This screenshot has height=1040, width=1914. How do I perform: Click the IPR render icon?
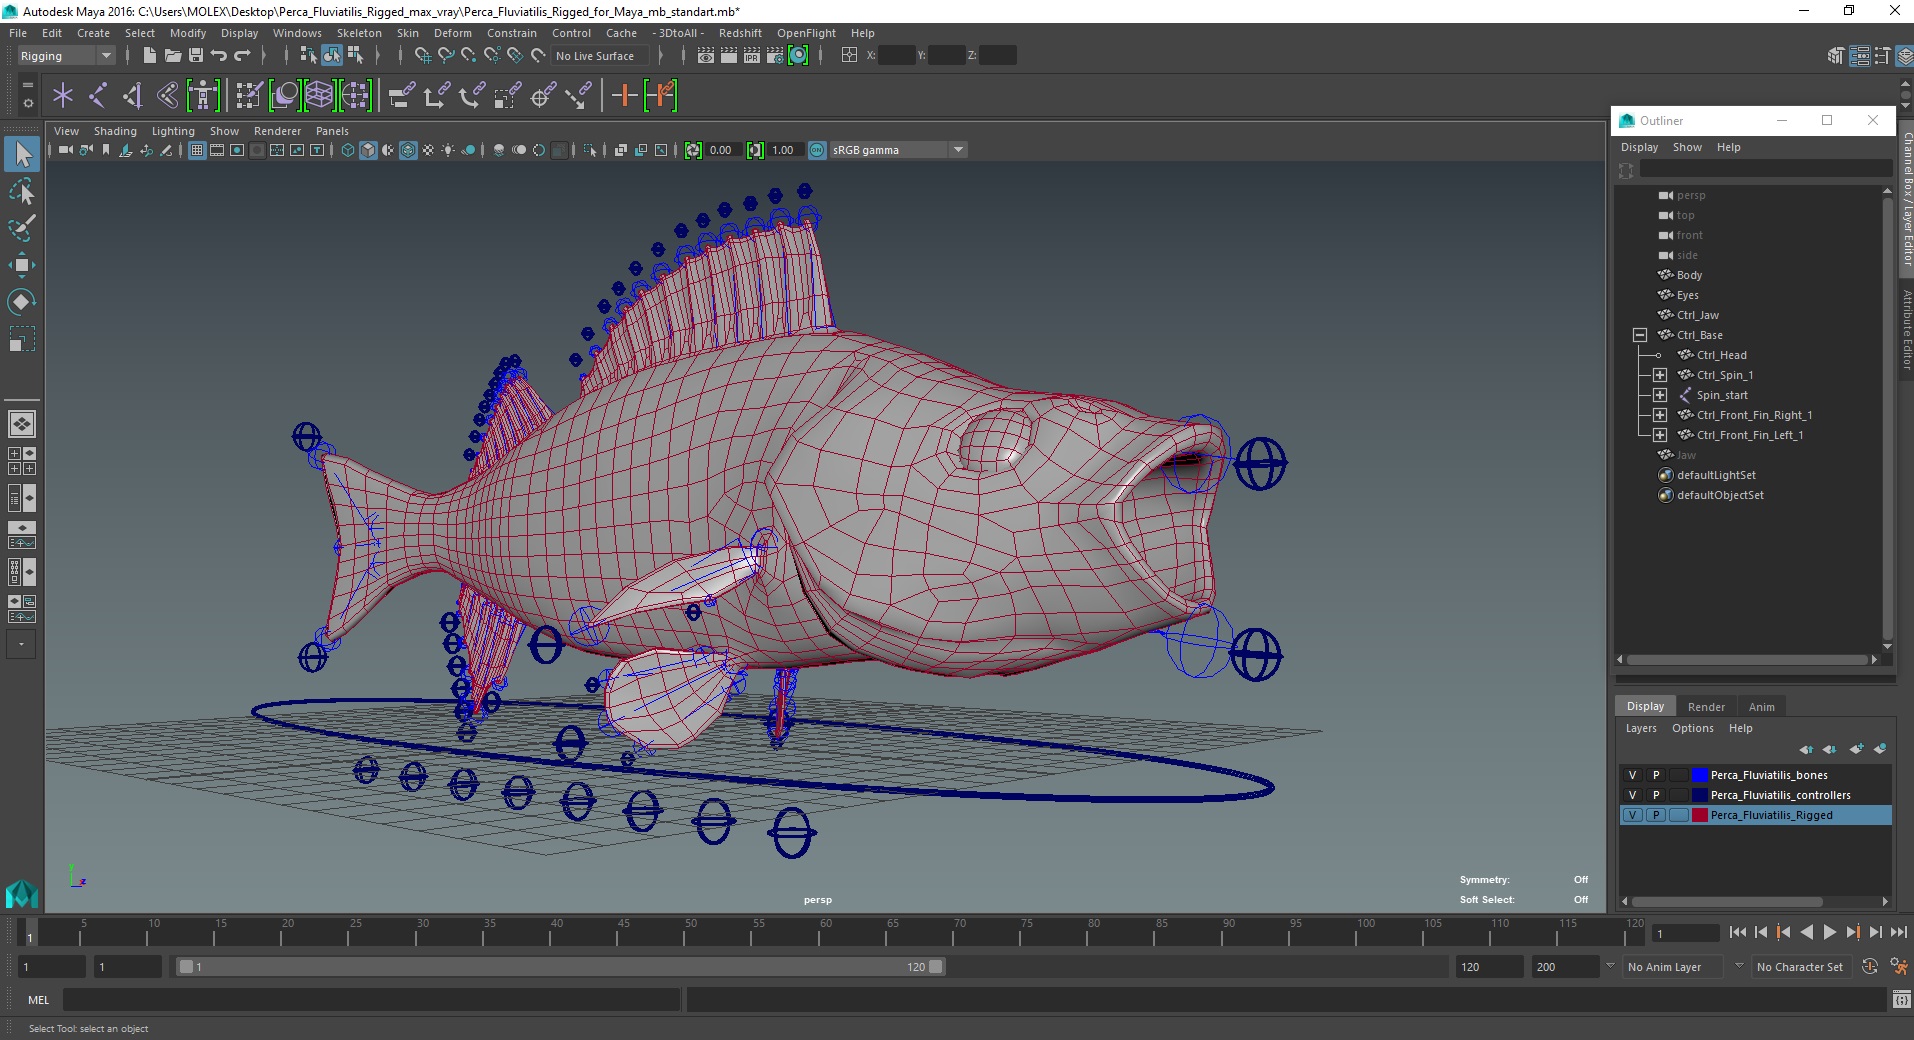pos(752,56)
